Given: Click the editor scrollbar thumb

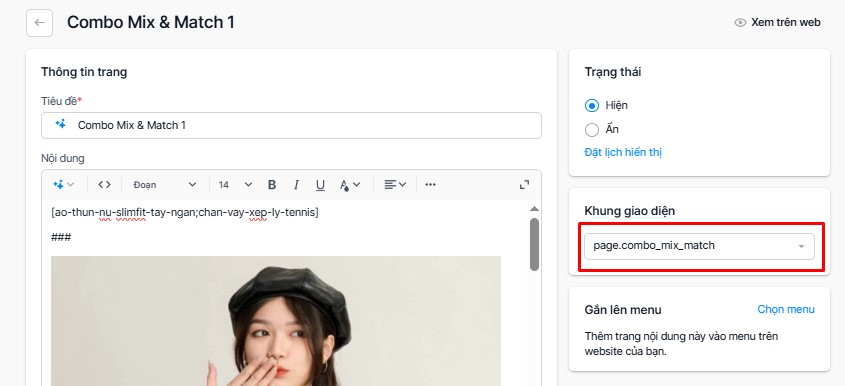Looking at the screenshot, I should click(x=534, y=244).
